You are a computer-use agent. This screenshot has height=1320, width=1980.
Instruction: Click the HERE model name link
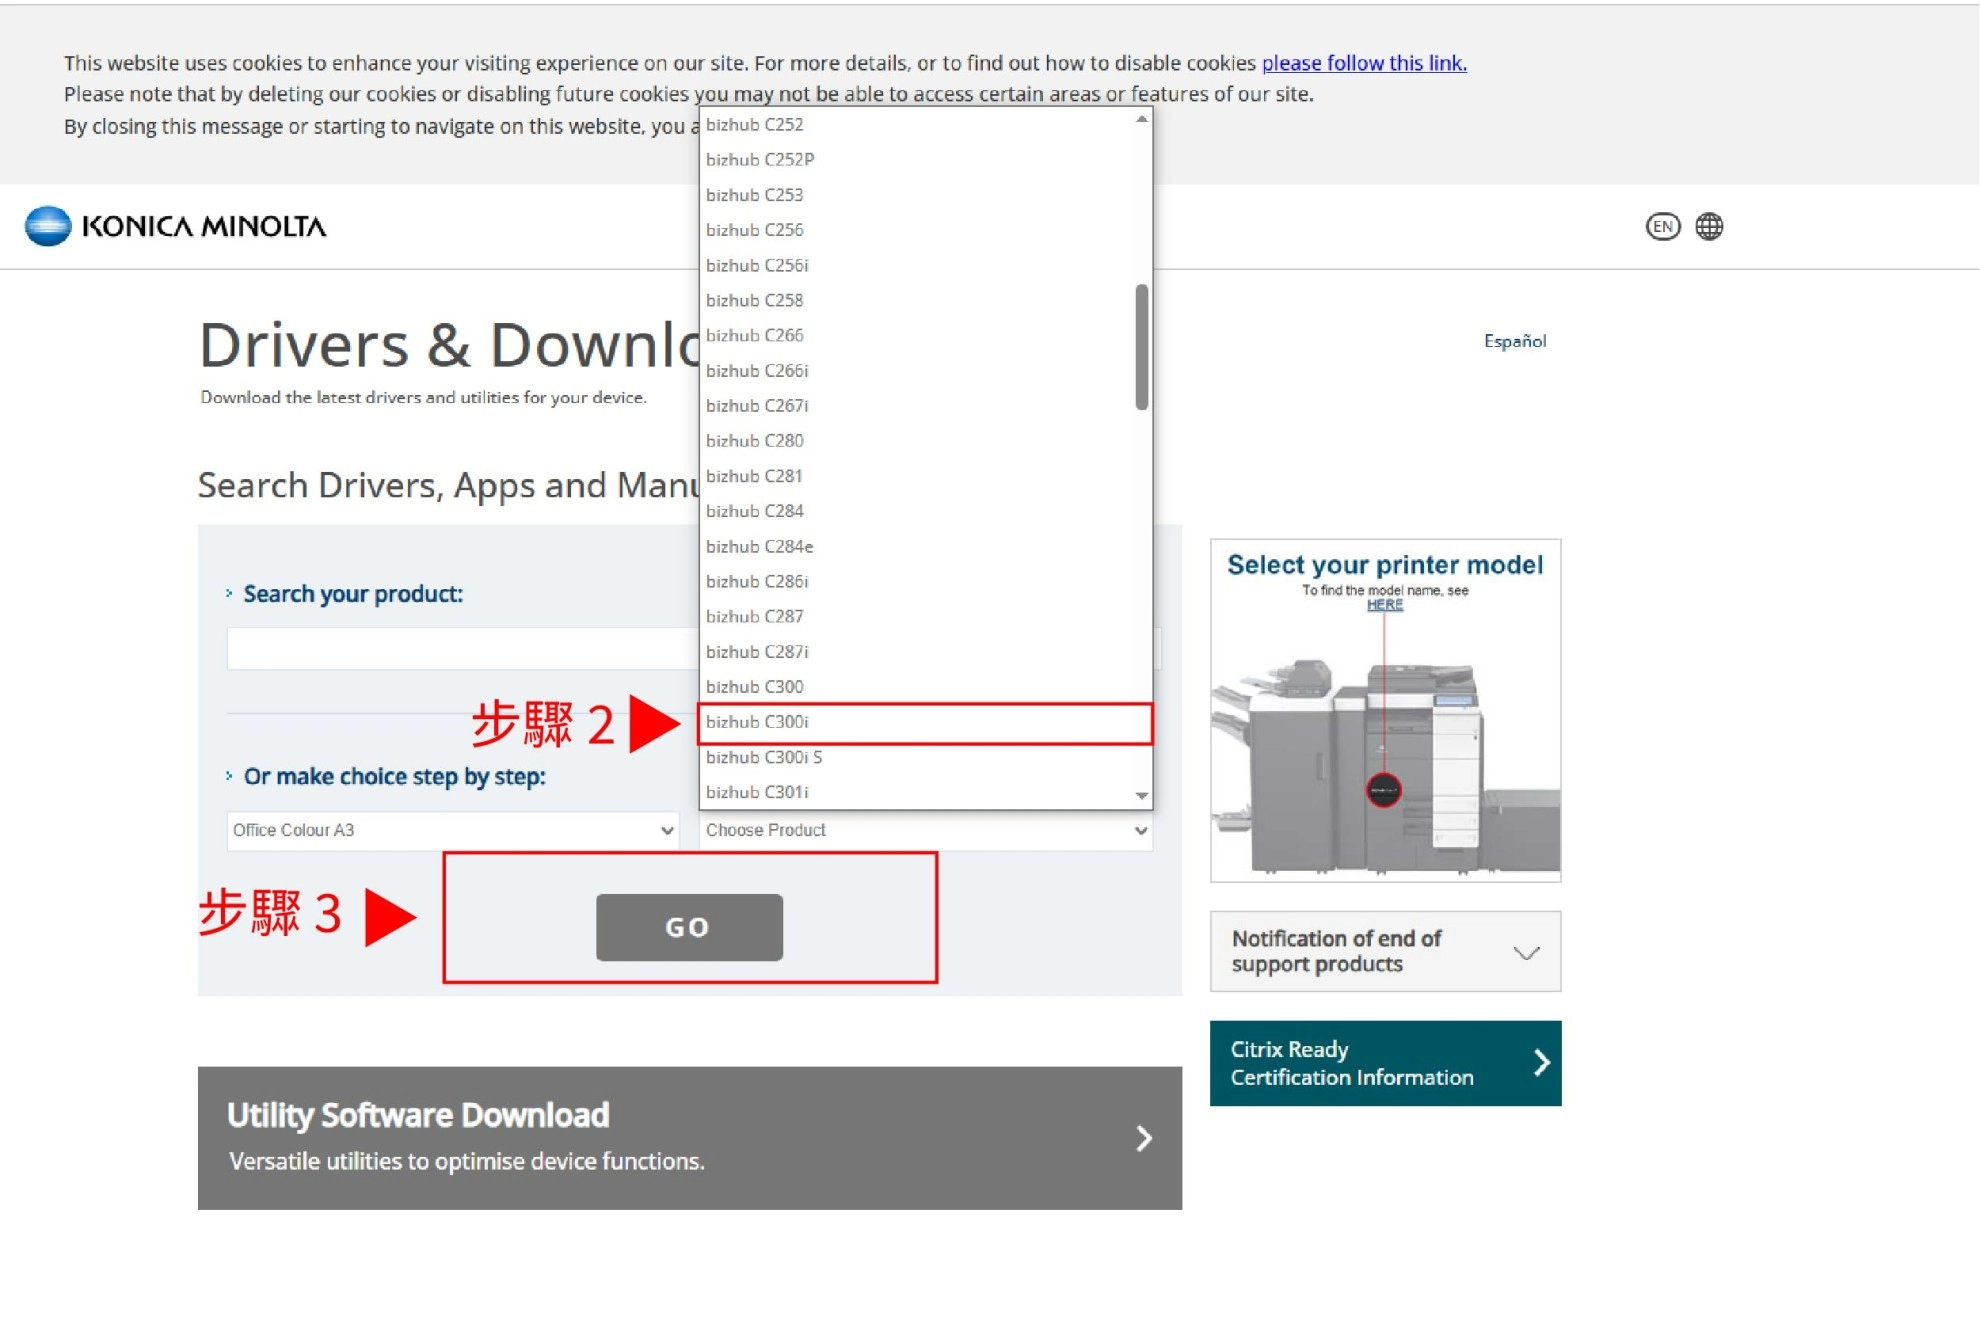point(1384,605)
